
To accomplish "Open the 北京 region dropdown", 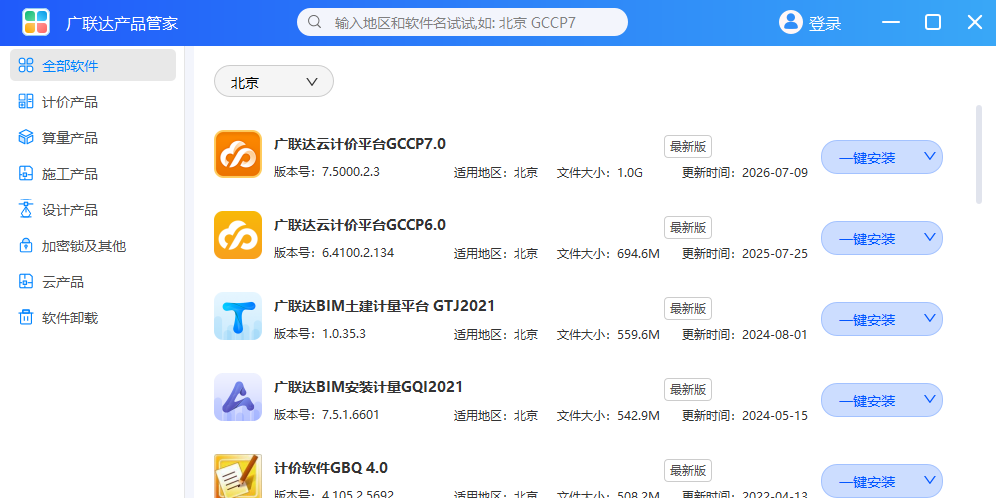I will click(274, 81).
